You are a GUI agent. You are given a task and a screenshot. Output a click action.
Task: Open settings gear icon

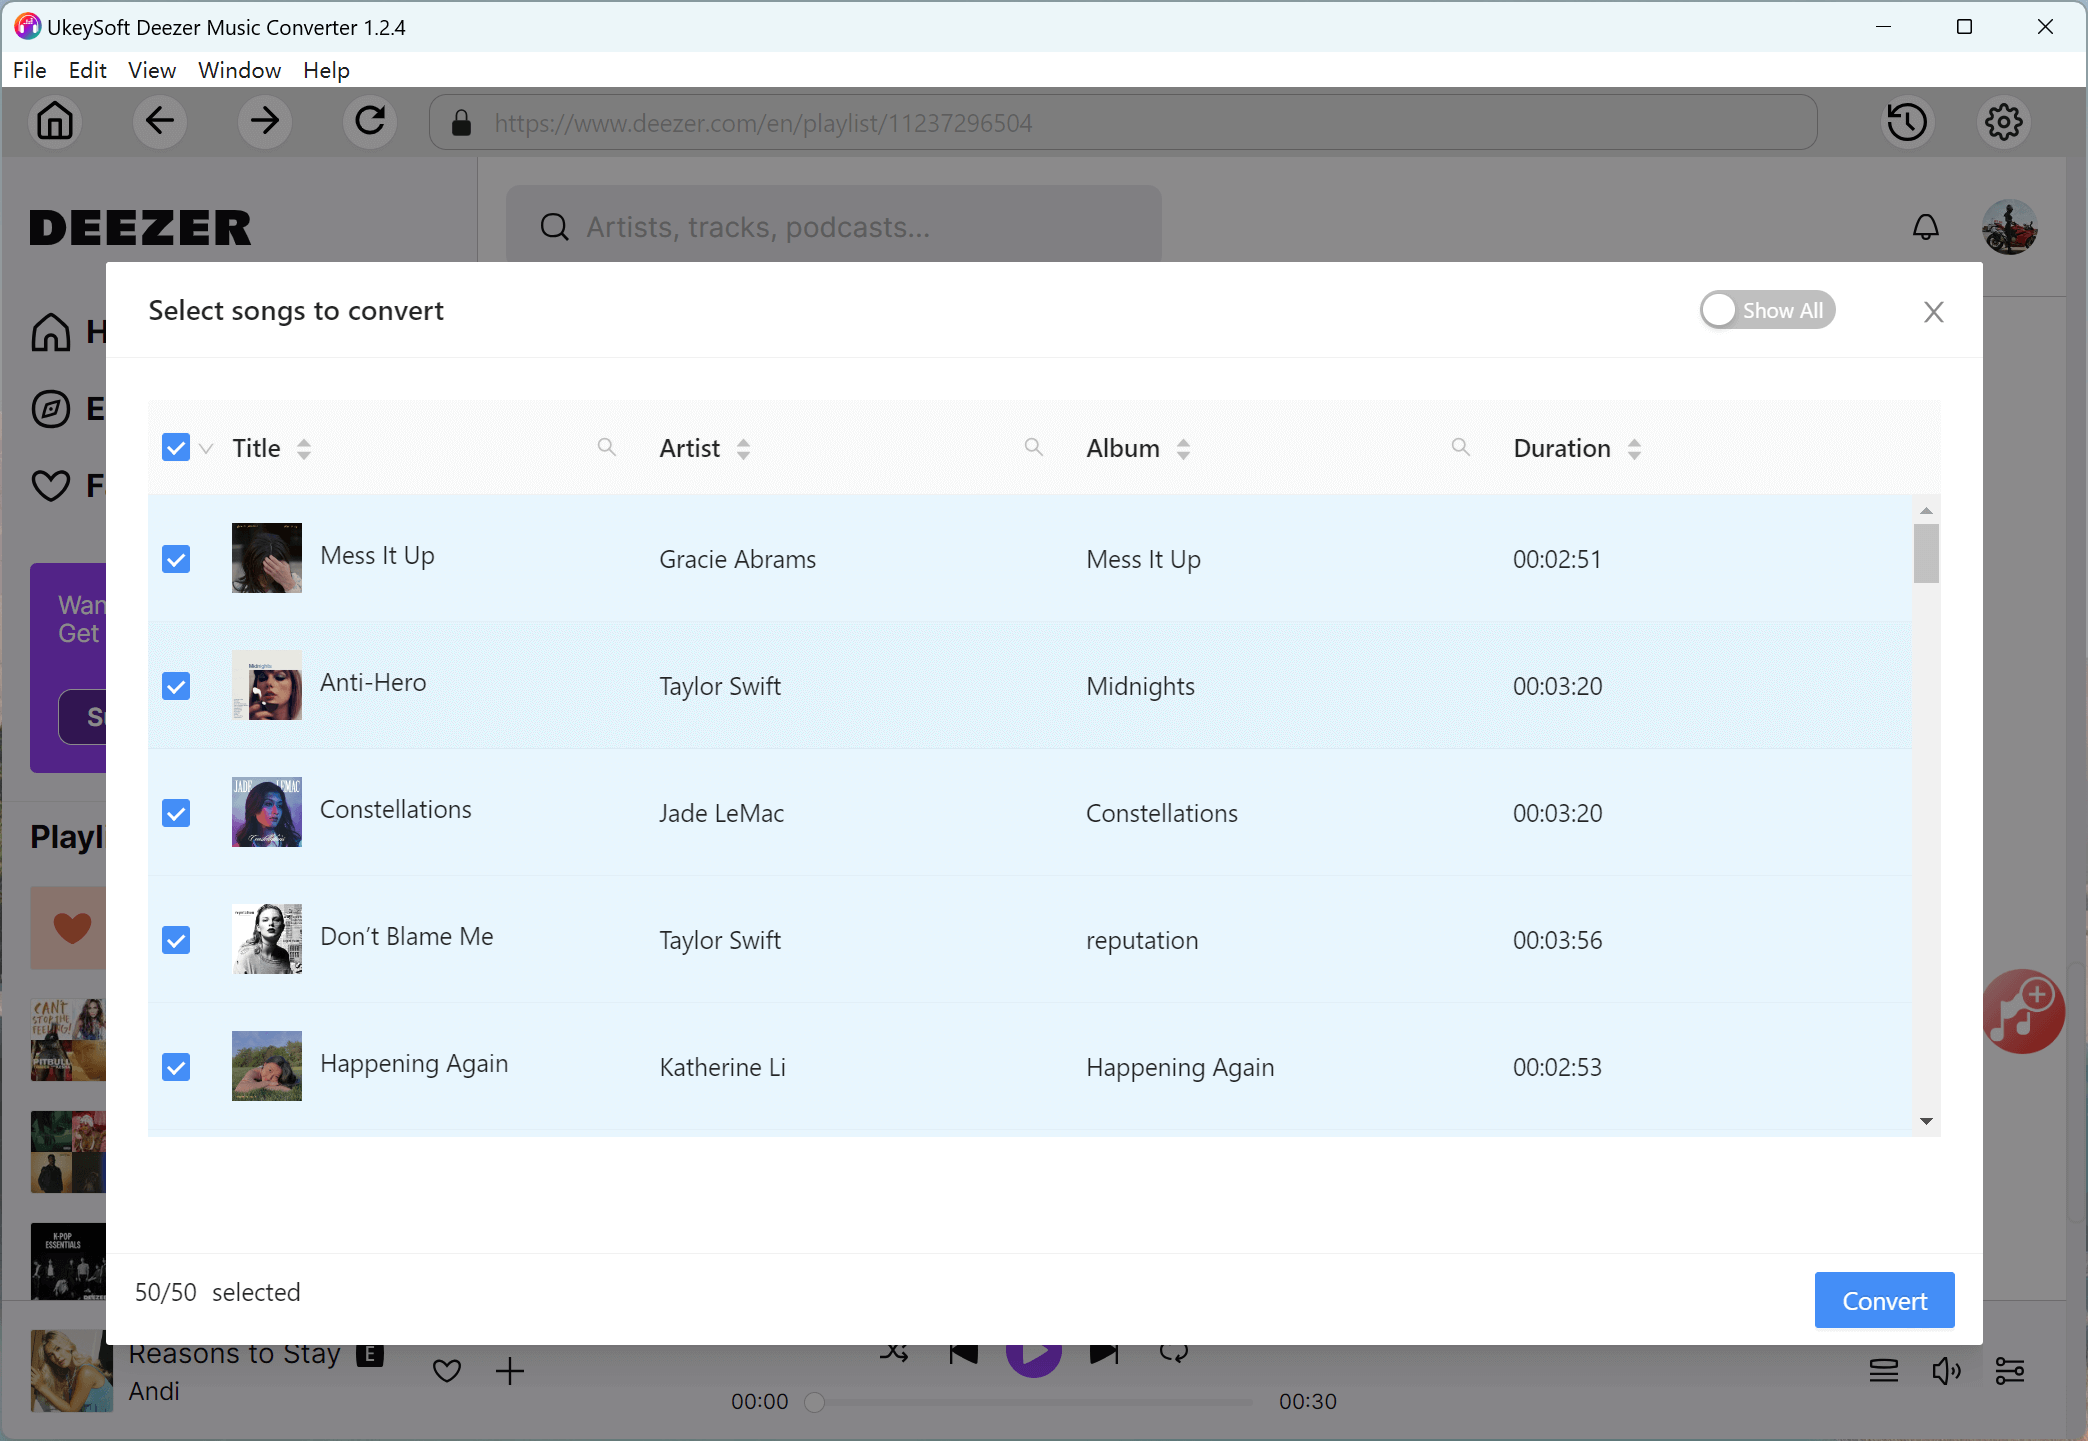click(2003, 122)
